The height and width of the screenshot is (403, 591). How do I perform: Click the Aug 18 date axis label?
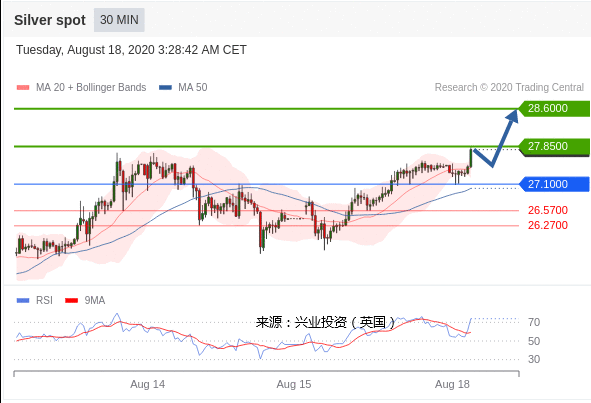452,384
